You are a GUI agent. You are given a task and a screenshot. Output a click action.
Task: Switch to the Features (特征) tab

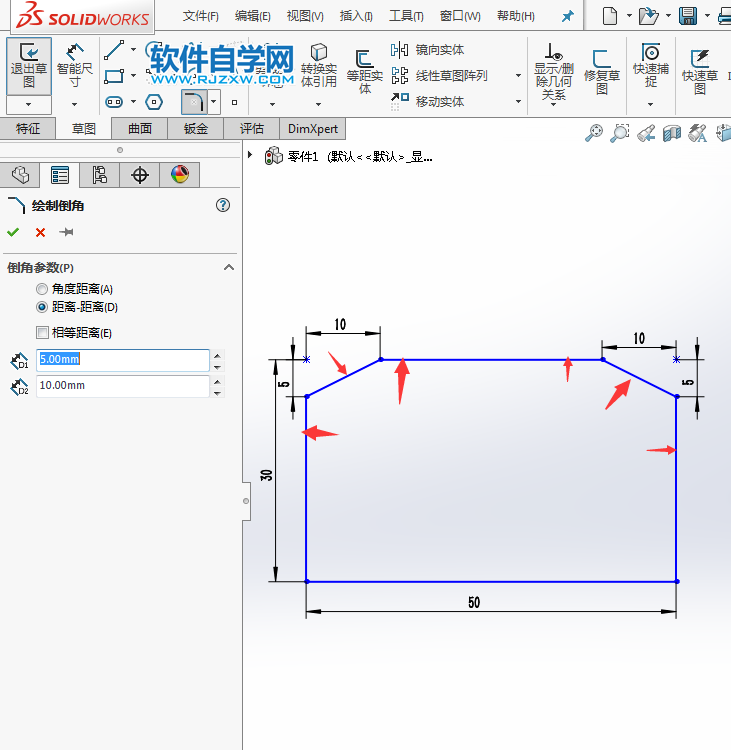coord(28,129)
